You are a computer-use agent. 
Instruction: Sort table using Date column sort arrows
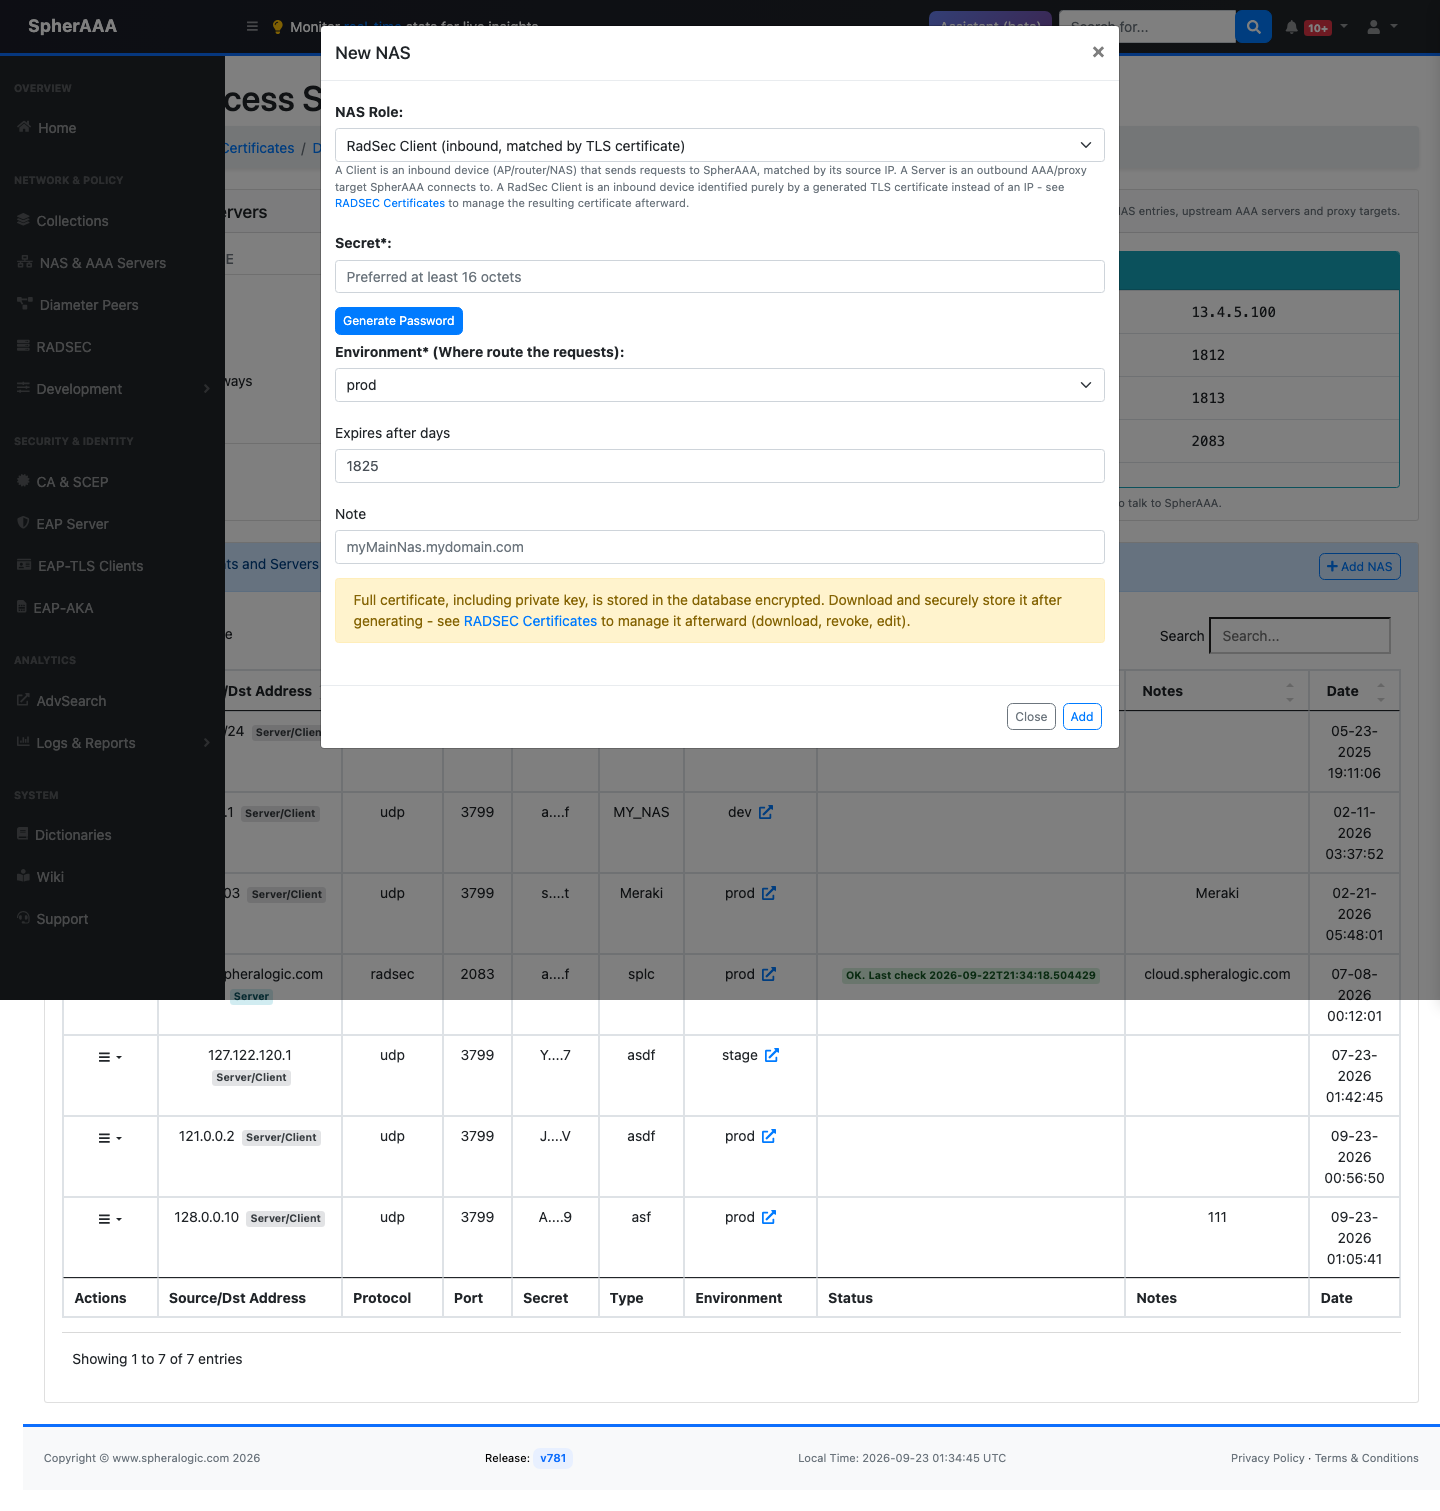coord(1381,691)
